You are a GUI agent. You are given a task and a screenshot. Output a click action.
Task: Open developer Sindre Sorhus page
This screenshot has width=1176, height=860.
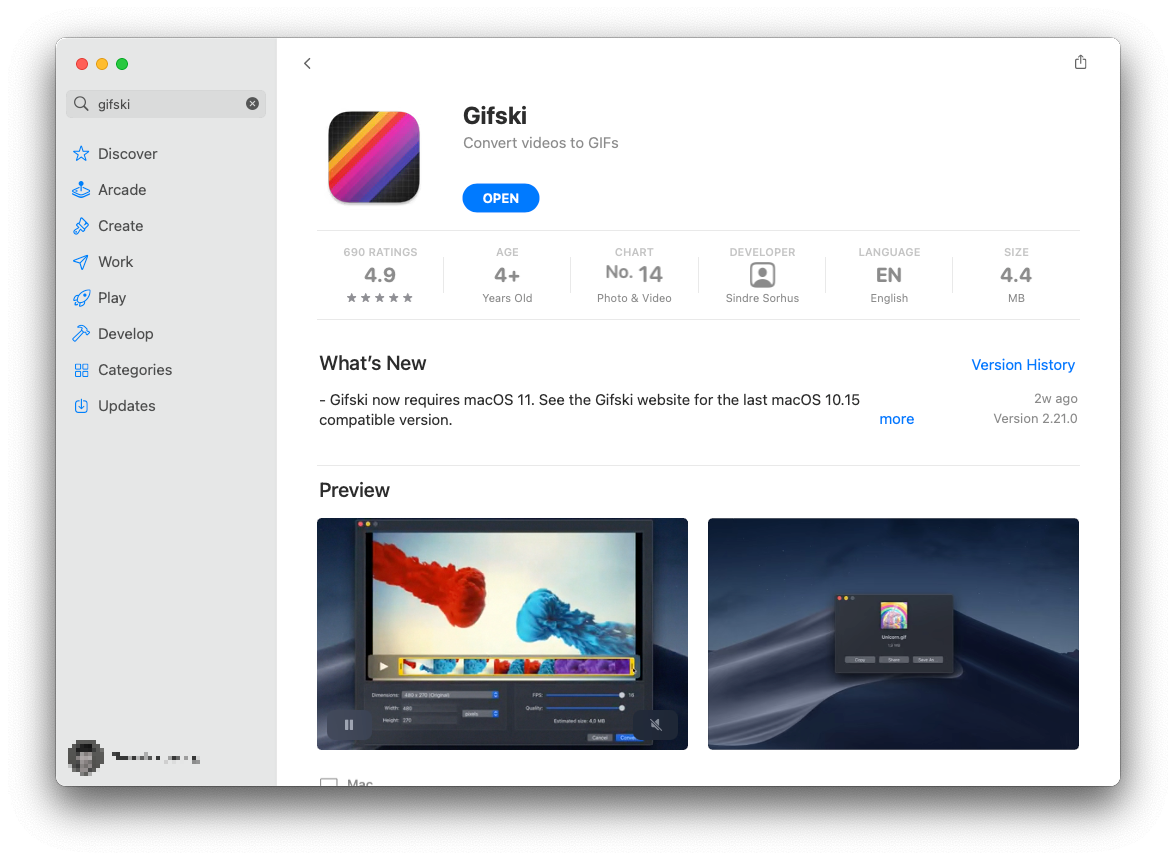click(762, 298)
